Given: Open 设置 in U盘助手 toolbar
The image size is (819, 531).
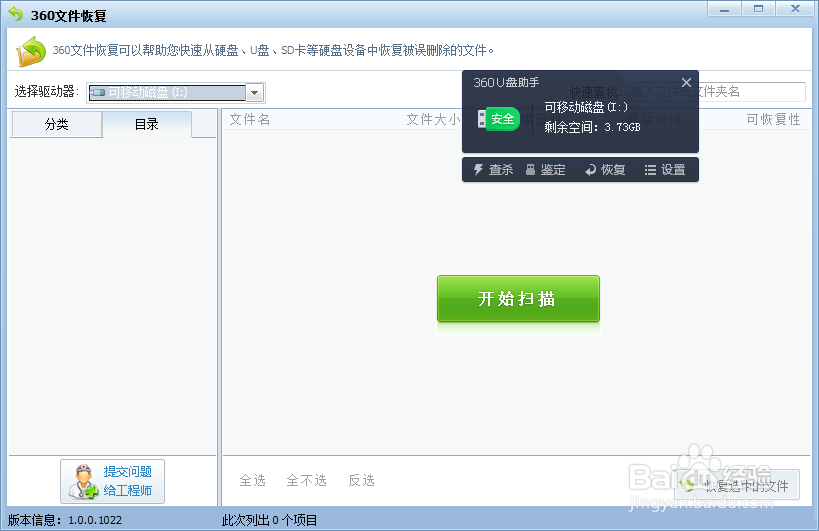Looking at the screenshot, I should click(x=665, y=170).
